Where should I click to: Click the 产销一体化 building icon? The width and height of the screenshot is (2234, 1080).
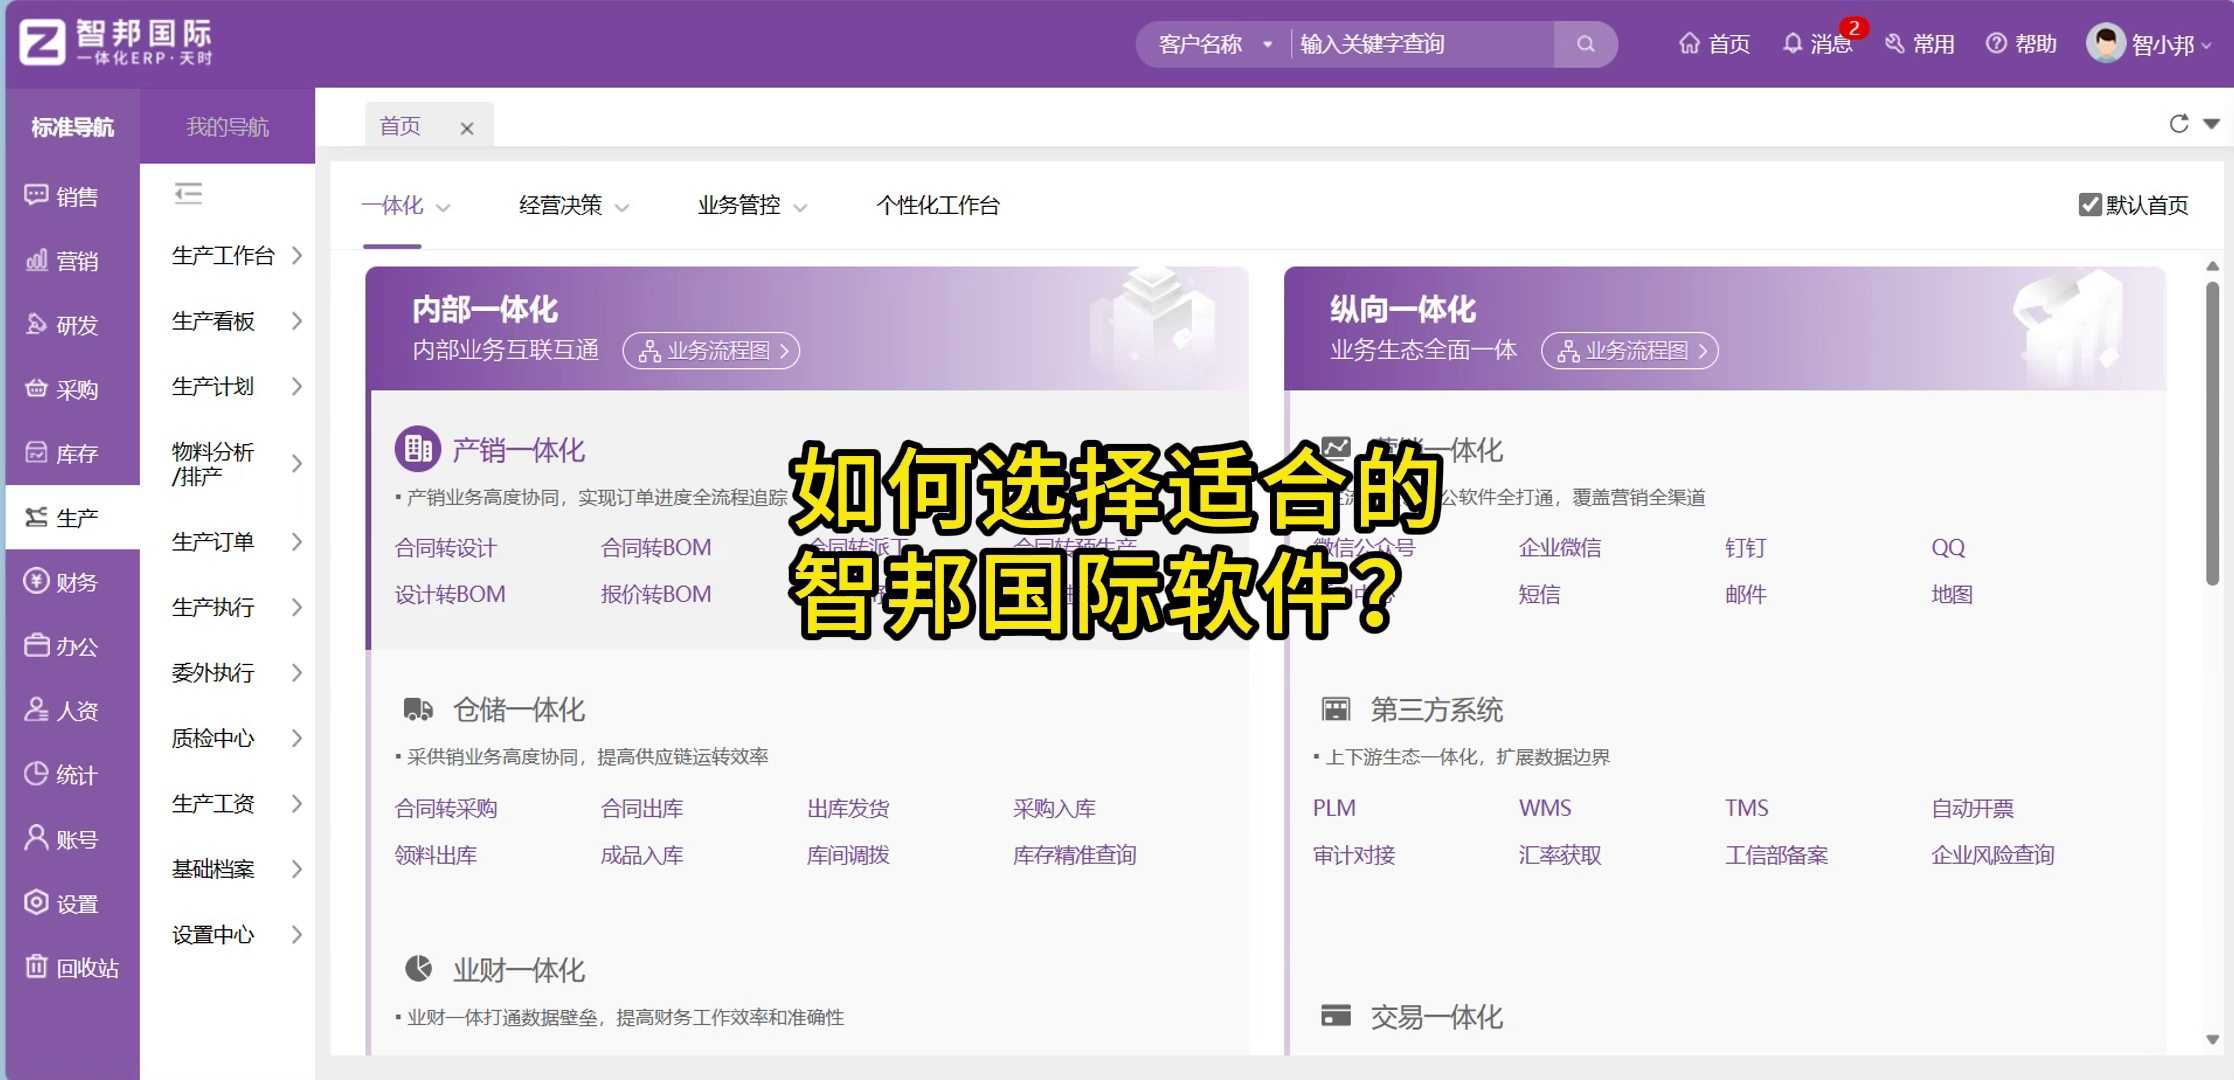pyautogui.click(x=417, y=449)
